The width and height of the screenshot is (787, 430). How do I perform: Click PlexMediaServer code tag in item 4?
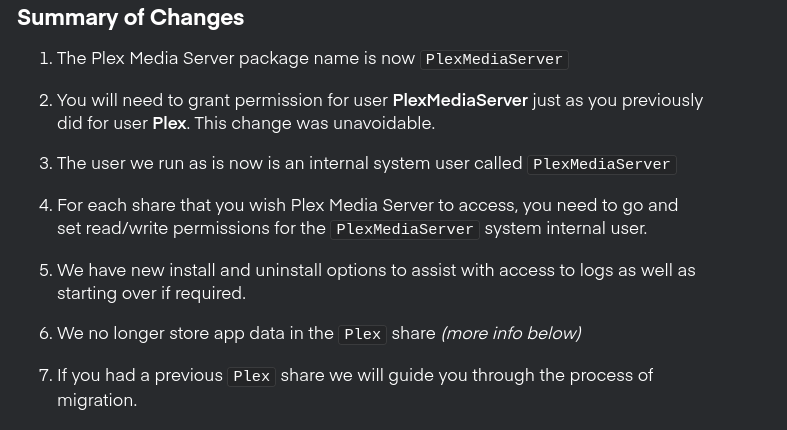(405, 229)
